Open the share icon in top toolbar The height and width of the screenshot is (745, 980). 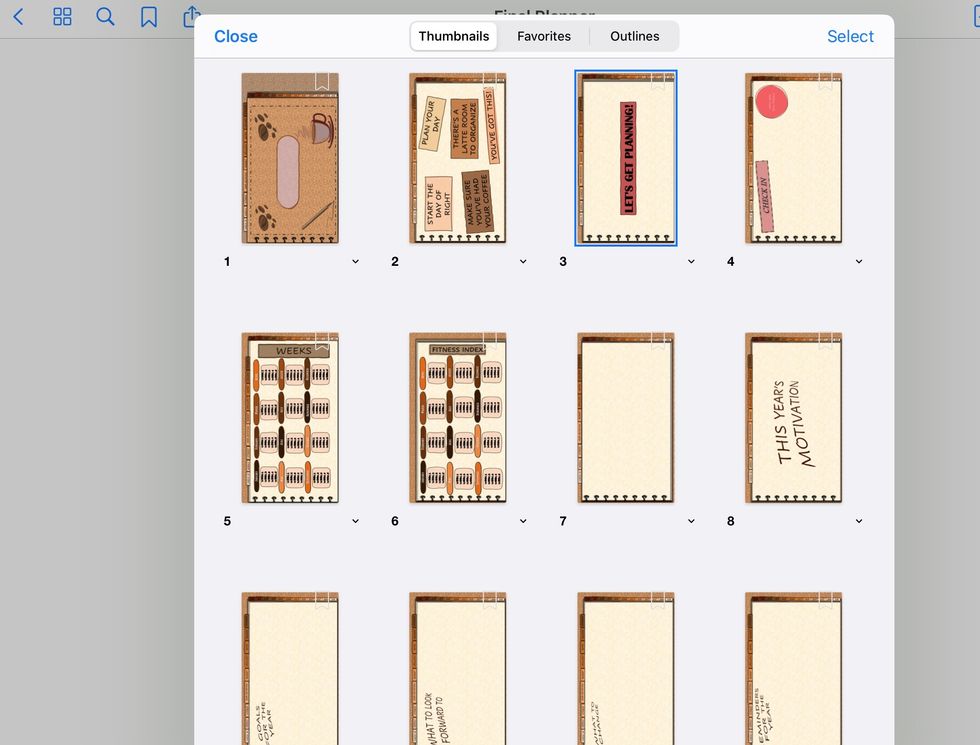tap(191, 17)
